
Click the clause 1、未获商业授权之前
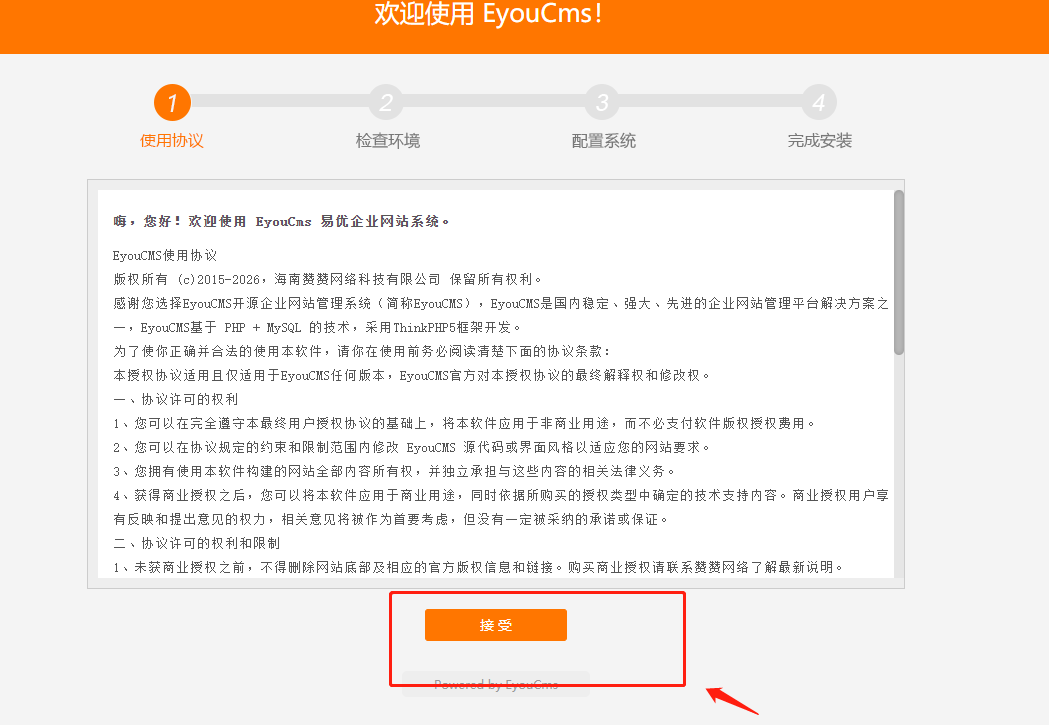point(478,567)
